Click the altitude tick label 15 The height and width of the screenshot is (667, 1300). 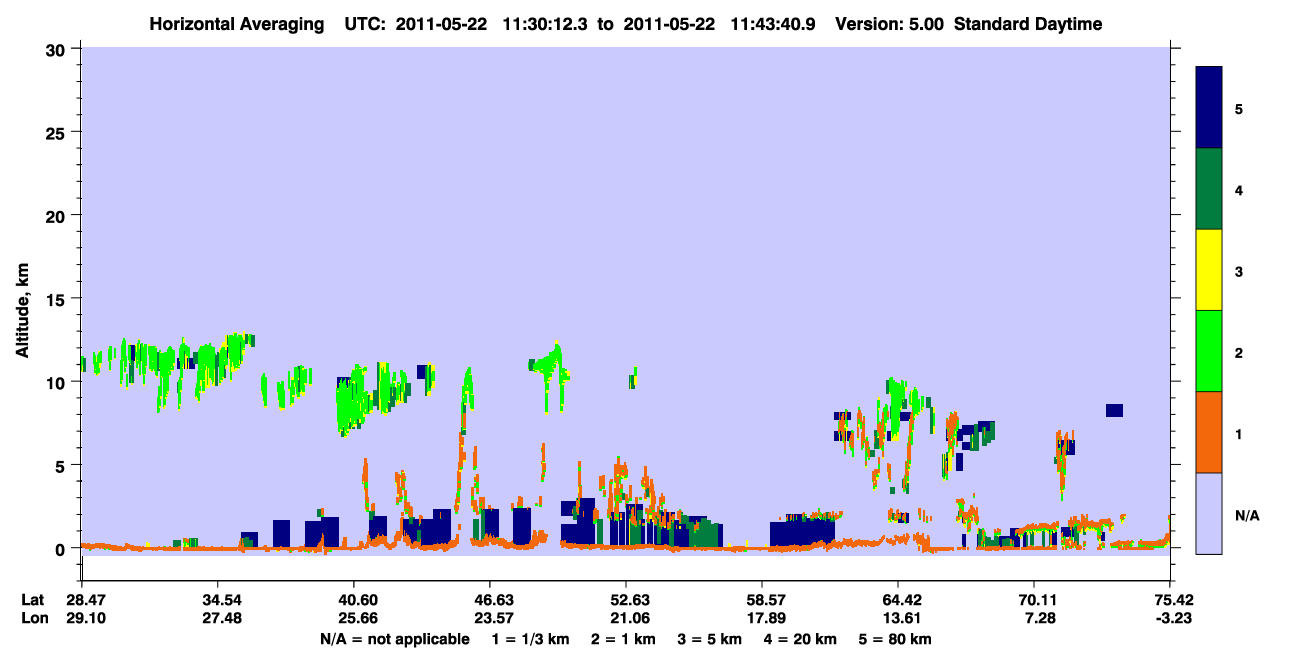58,298
